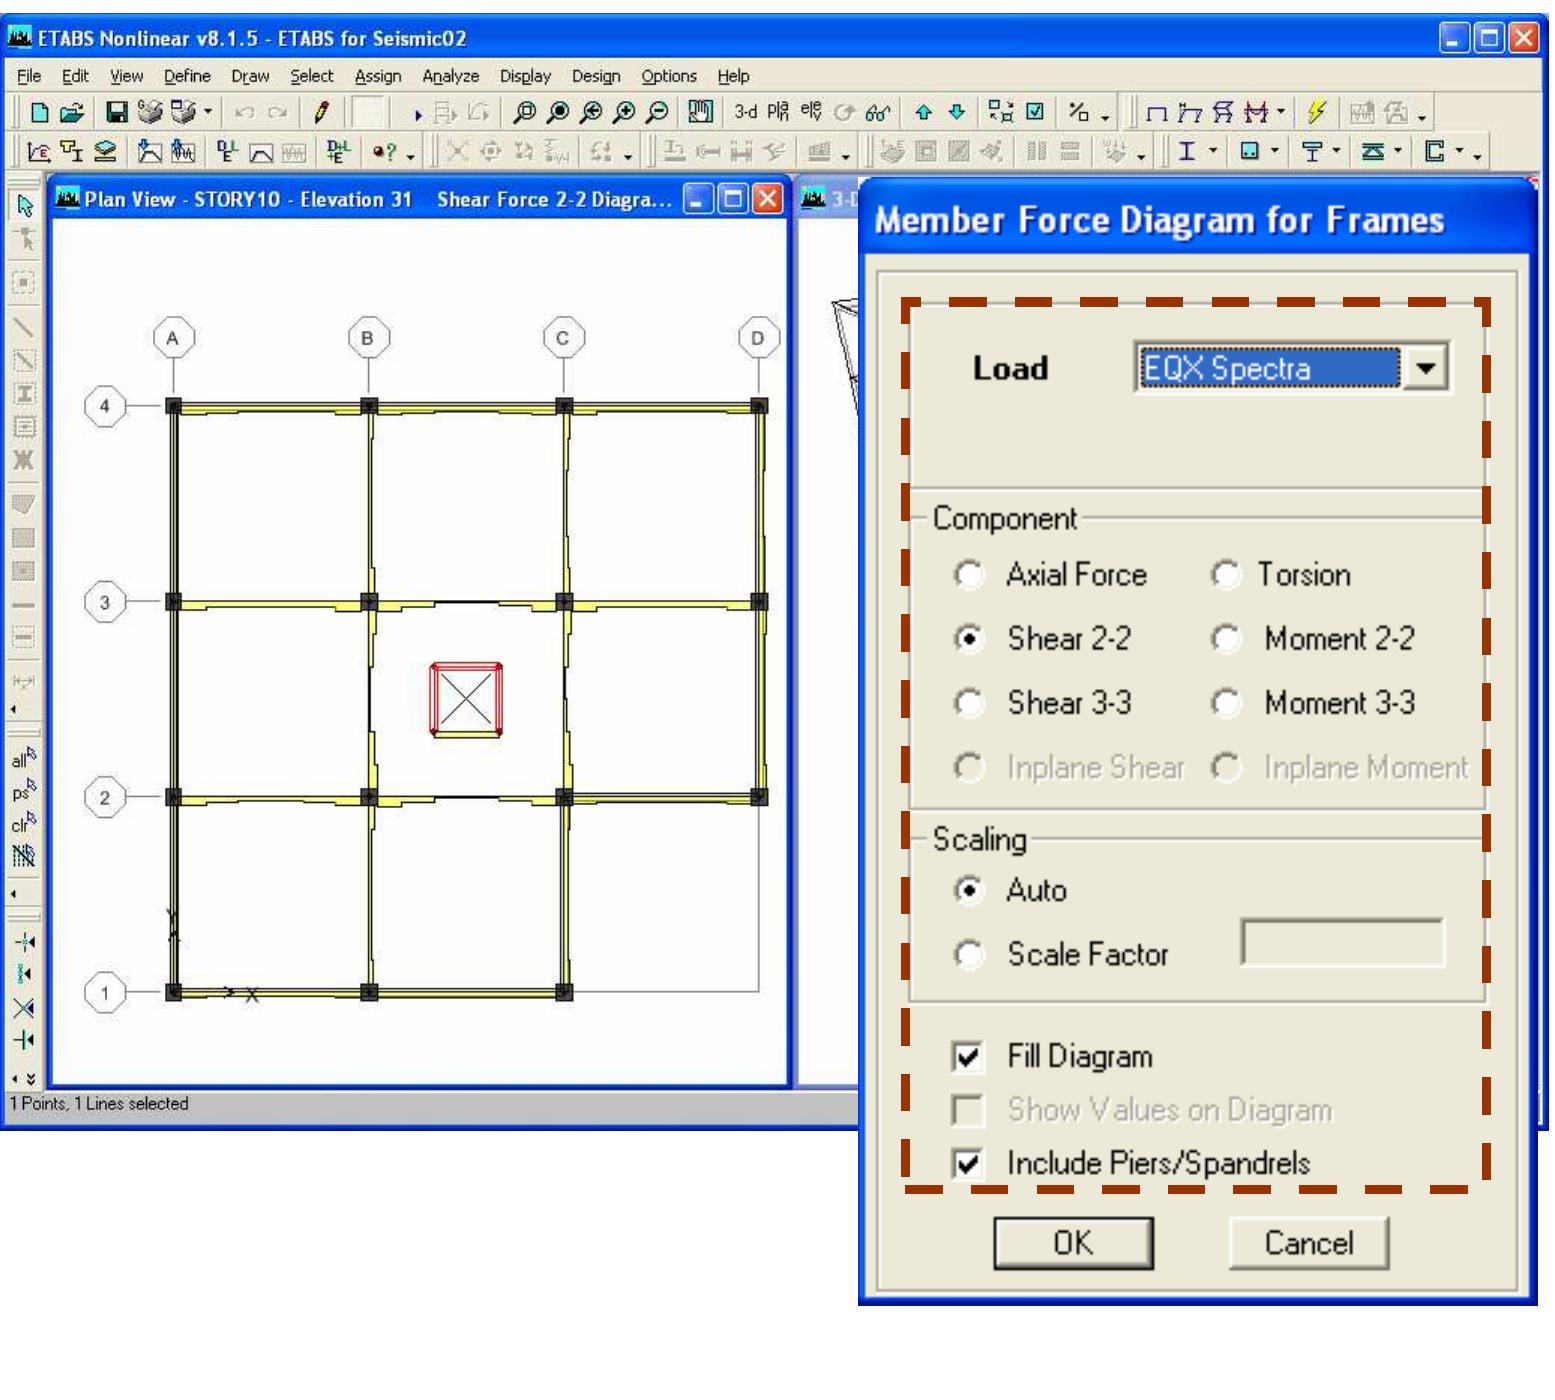
Task: Open the display frame forces dropdown arrow
Action: (x=1281, y=112)
